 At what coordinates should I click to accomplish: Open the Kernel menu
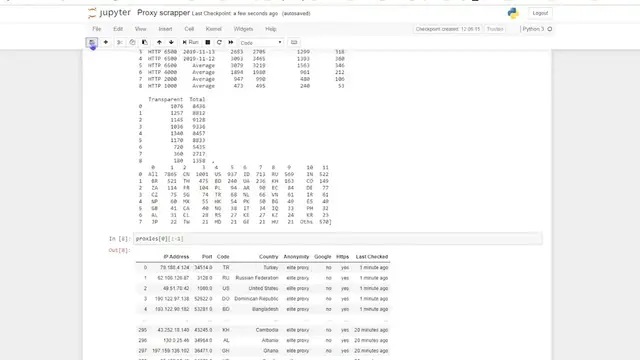click(x=213, y=29)
